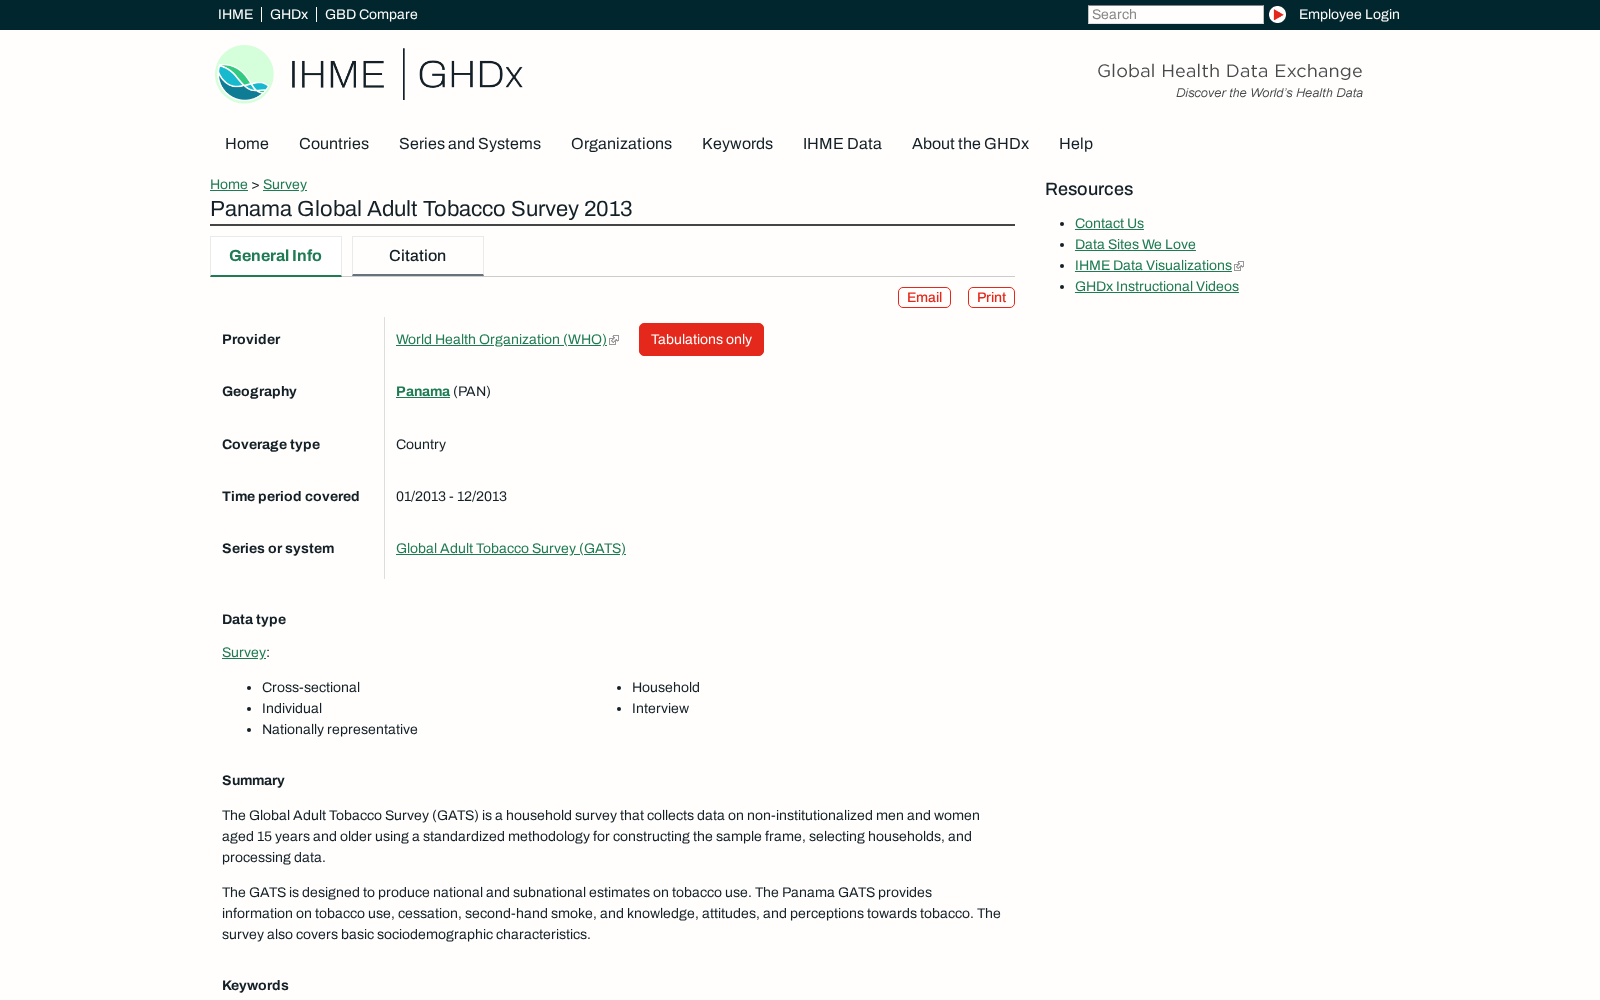Click the Tabulations only red badge
Image resolution: width=1600 pixels, height=1000 pixels.
coord(701,340)
